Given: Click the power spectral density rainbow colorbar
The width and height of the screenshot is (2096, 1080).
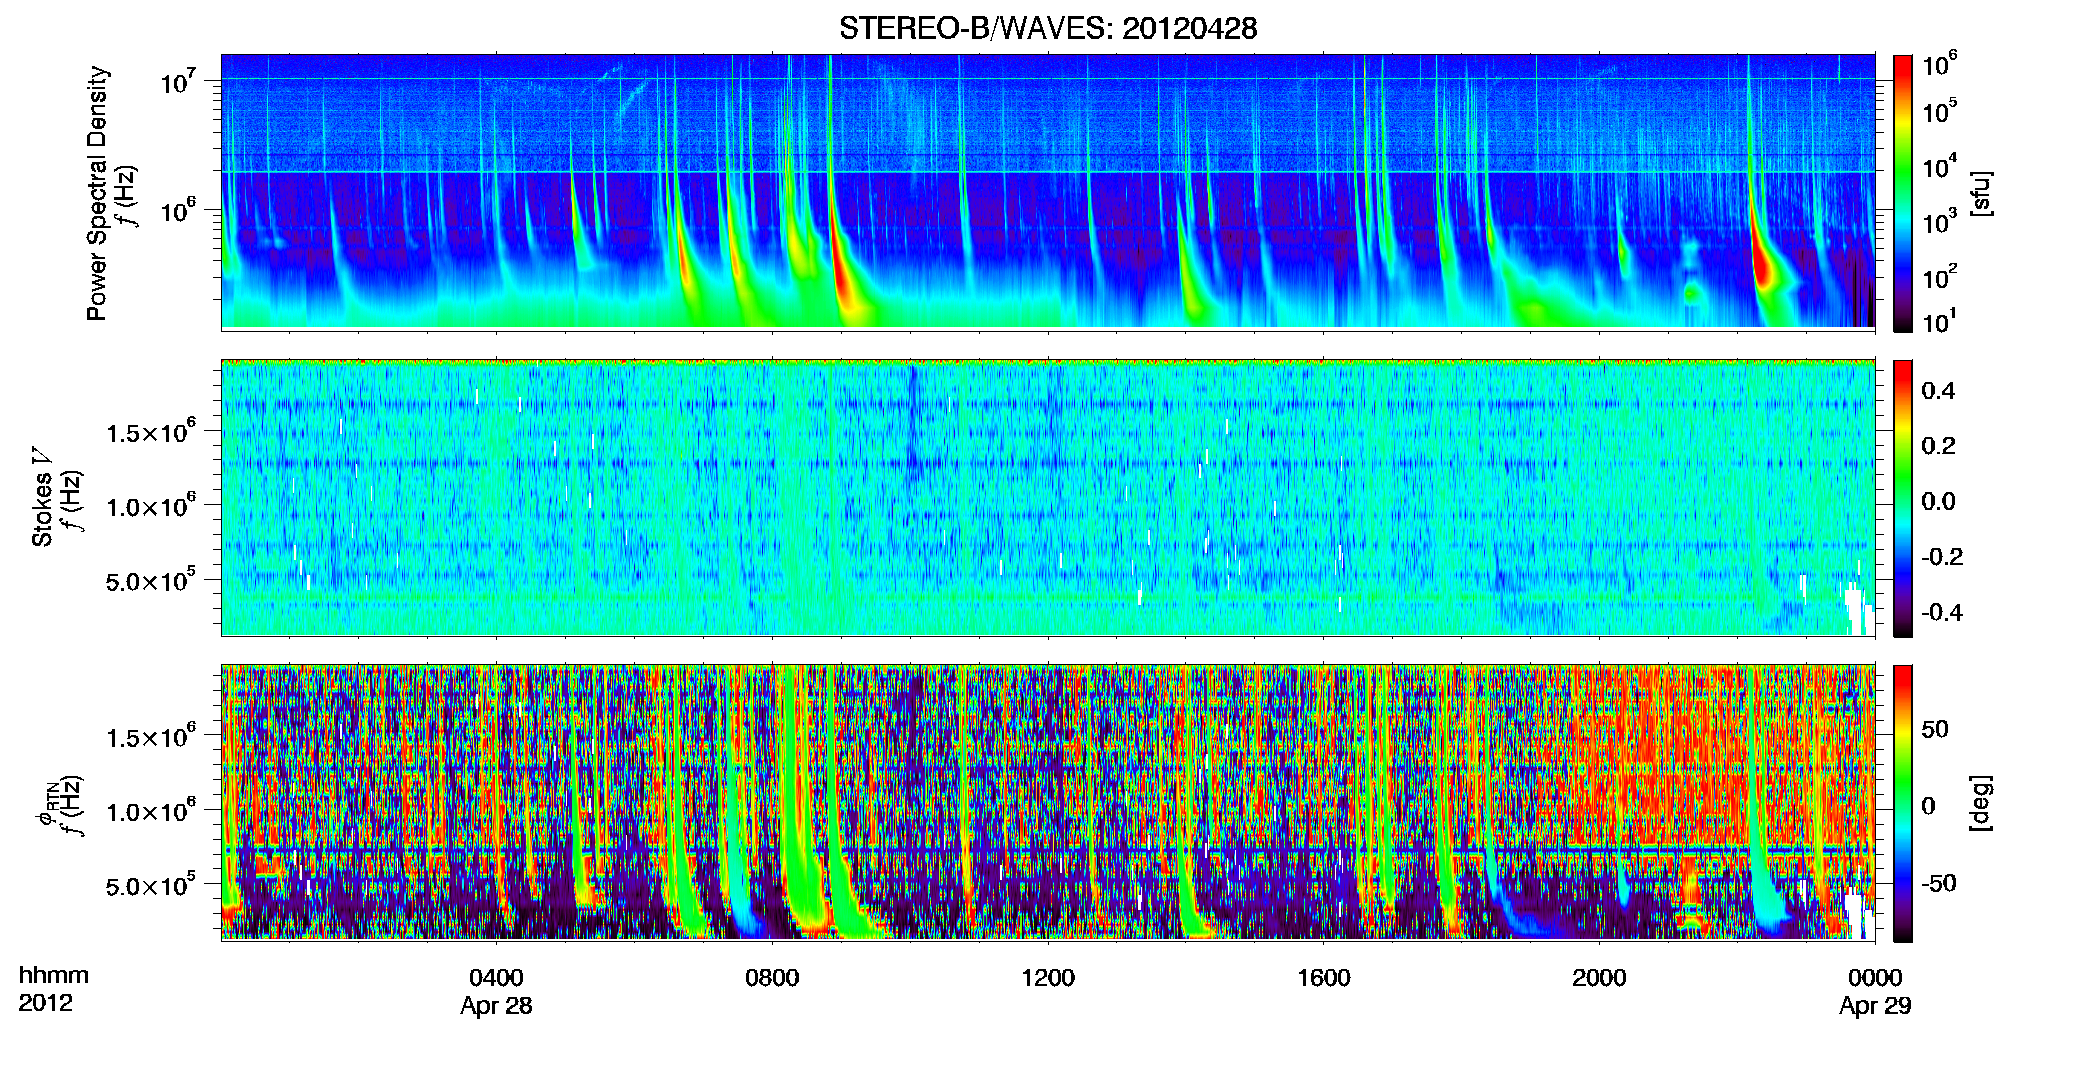Looking at the screenshot, I should (x=1903, y=192).
